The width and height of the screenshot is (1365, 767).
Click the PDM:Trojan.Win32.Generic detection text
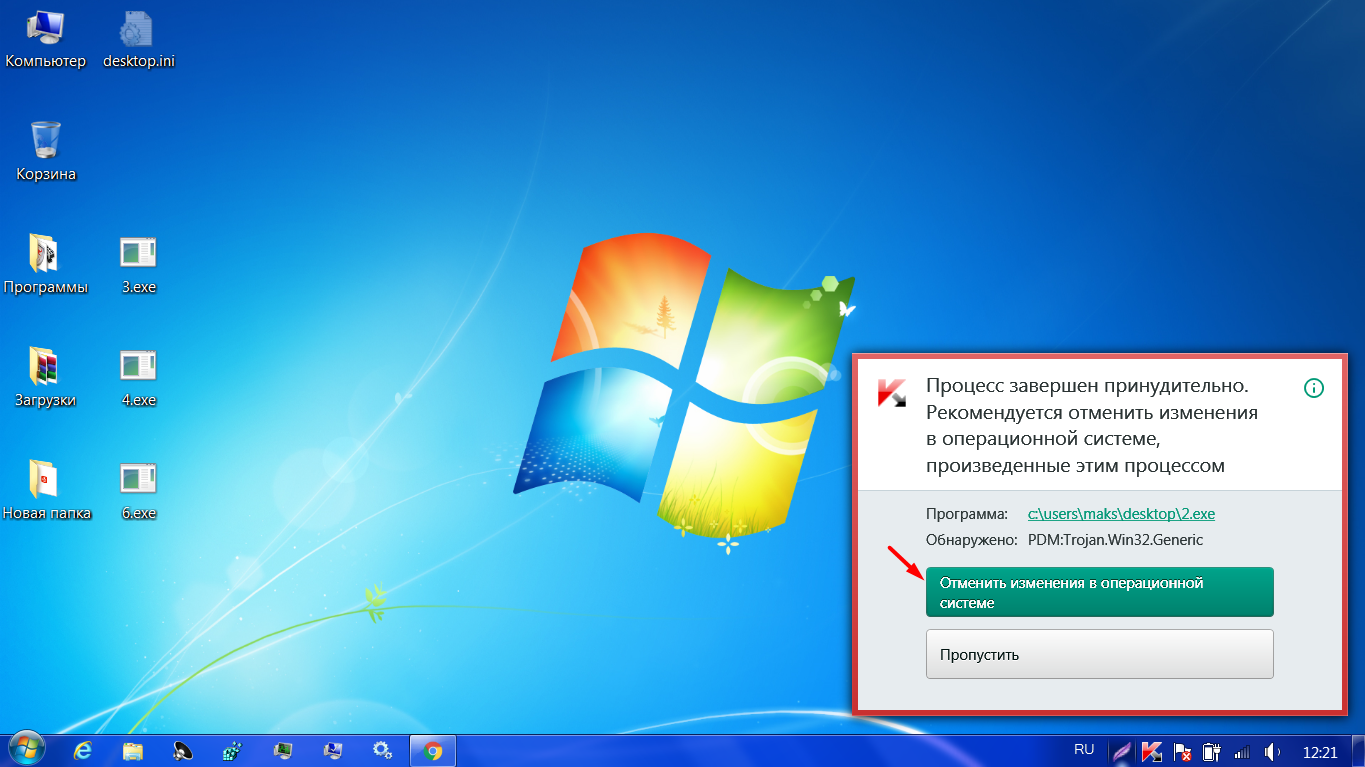click(x=1115, y=540)
